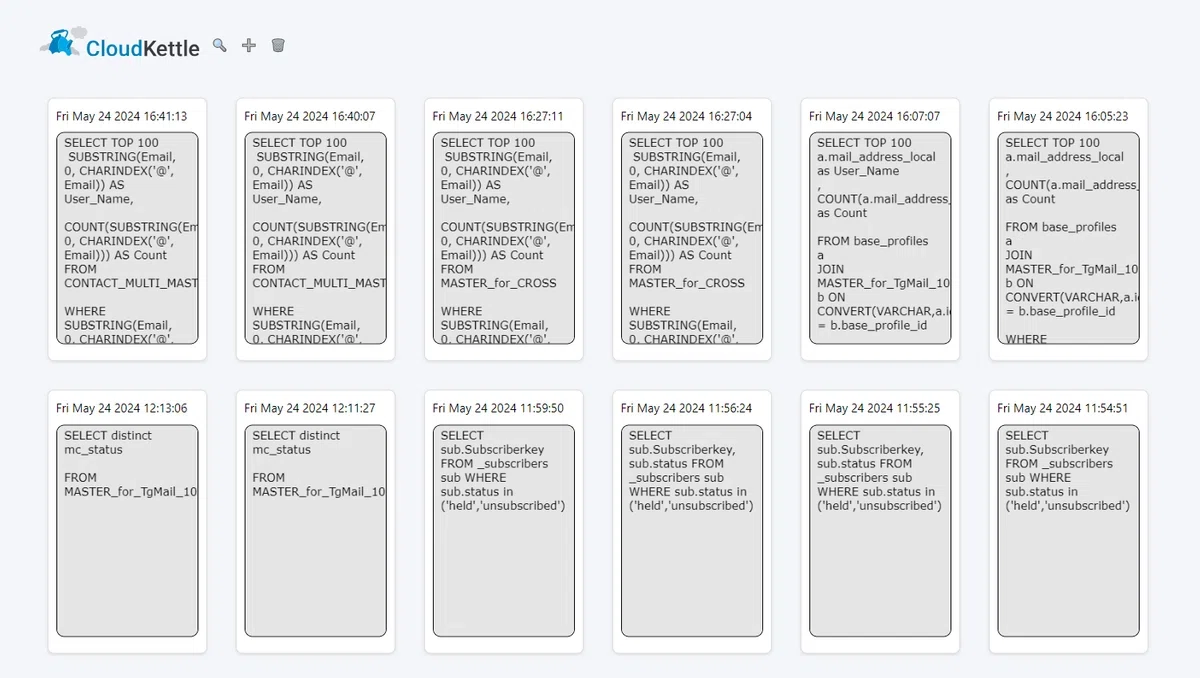Select query card from 11:54:51

(x=1068, y=522)
